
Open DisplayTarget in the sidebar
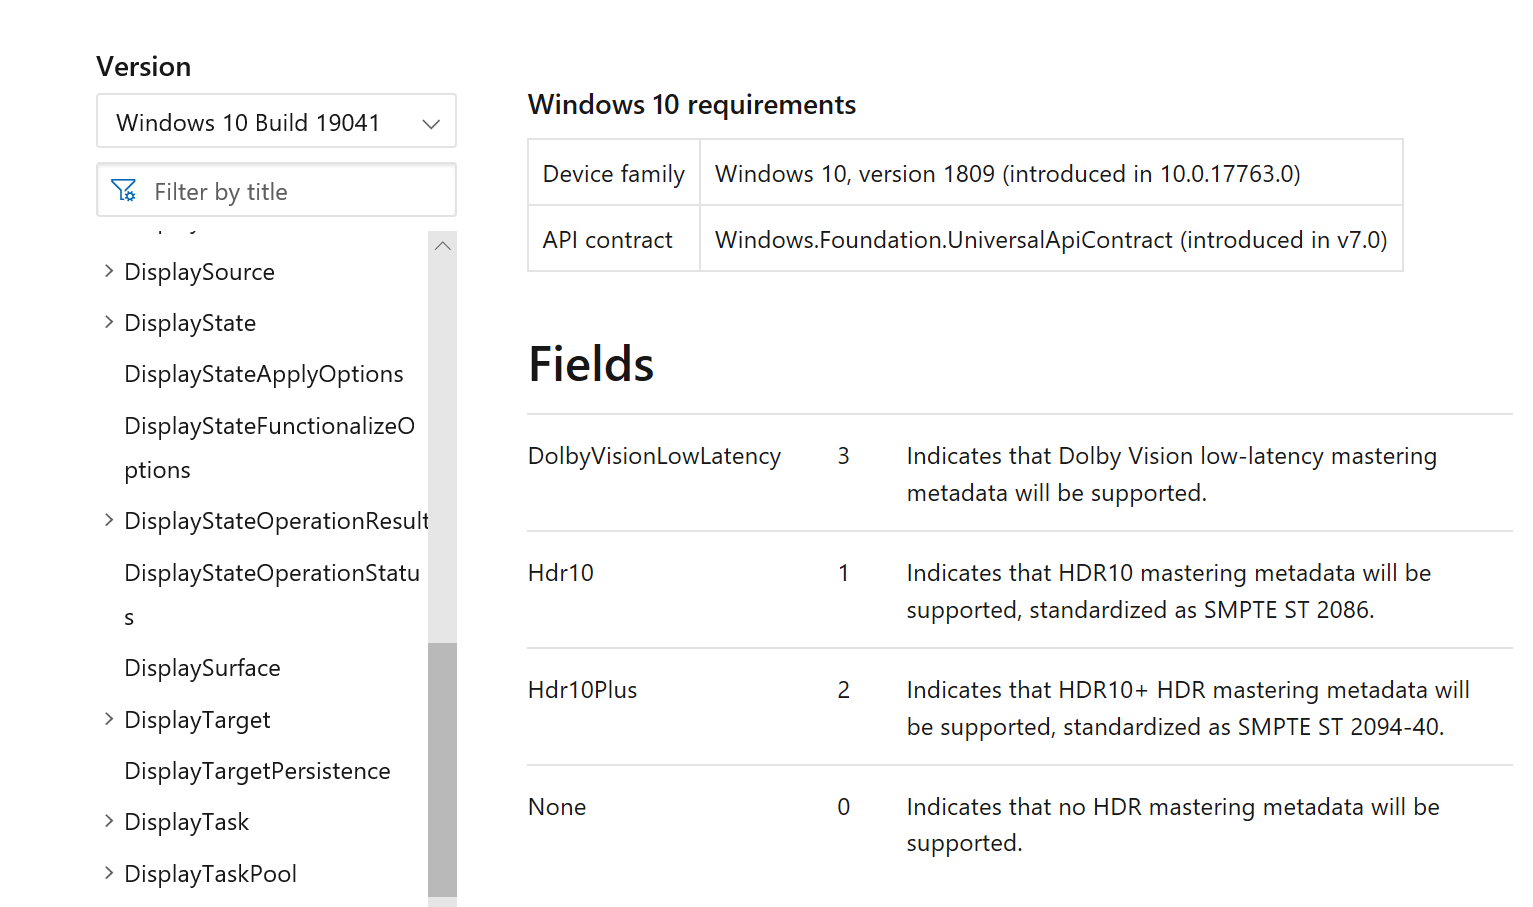tap(197, 720)
